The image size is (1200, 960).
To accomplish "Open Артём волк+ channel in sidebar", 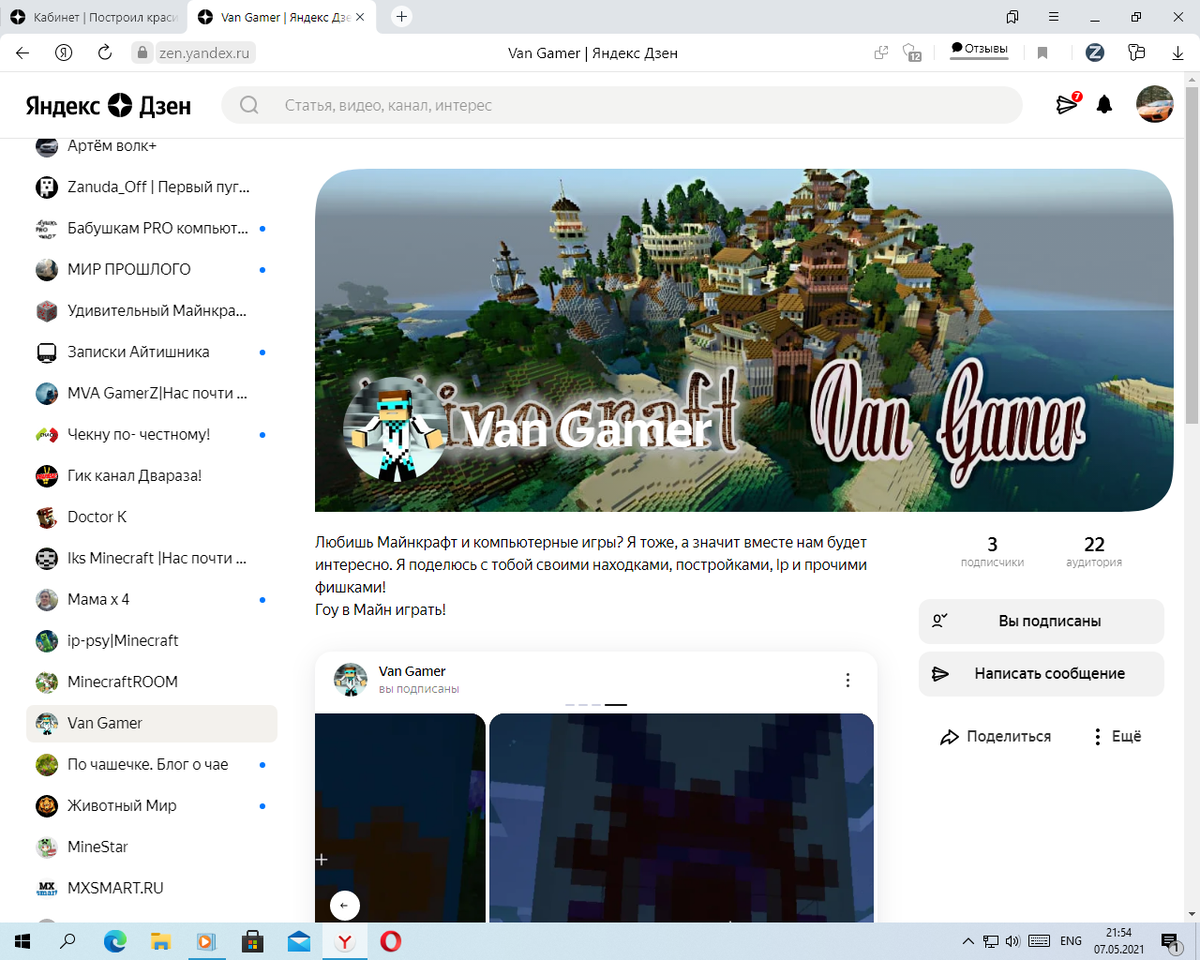I will (x=151, y=146).
